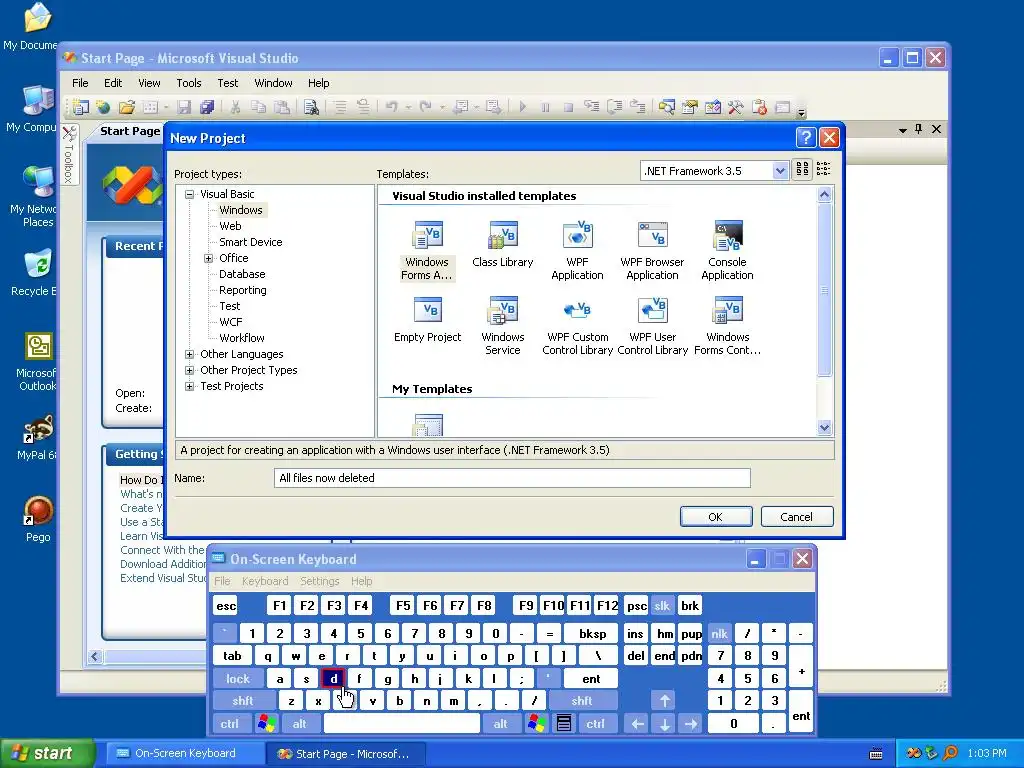Image resolution: width=1024 pixels, height=768 pixels.
Task: Open the Pego desktop icon
Action: pyautogui.click(x=38, y=519)
